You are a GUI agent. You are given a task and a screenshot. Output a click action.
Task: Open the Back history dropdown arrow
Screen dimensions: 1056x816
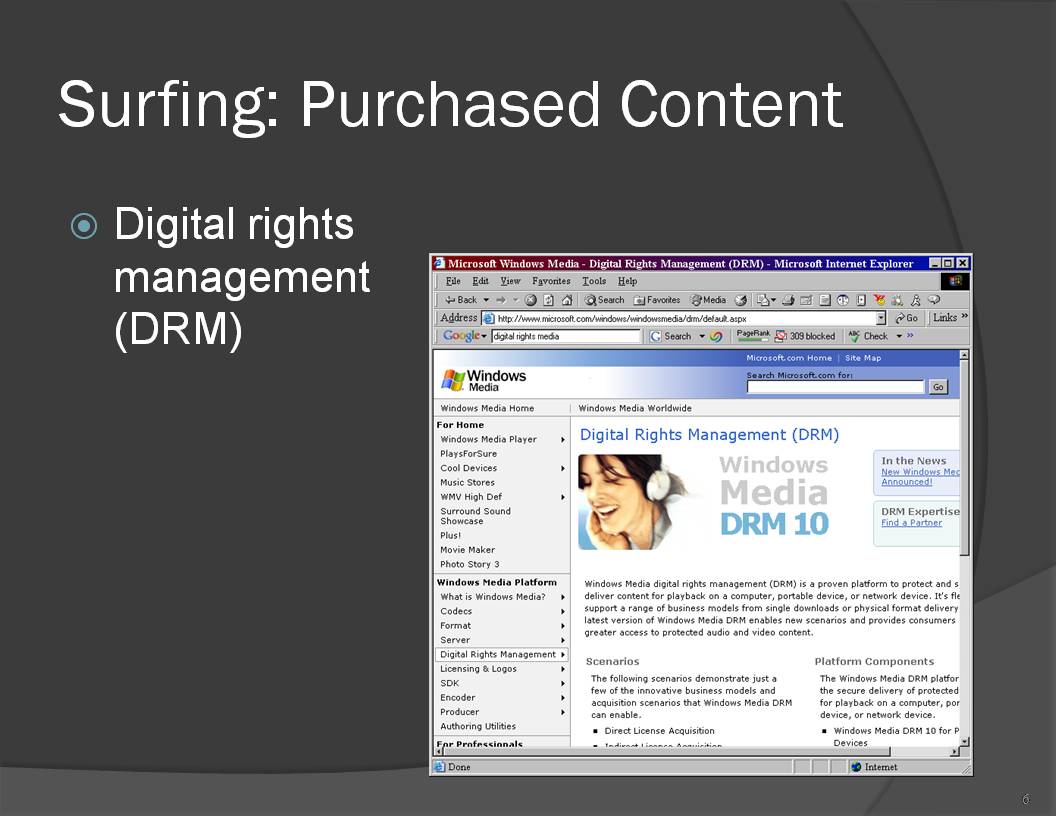pos(486,300)
